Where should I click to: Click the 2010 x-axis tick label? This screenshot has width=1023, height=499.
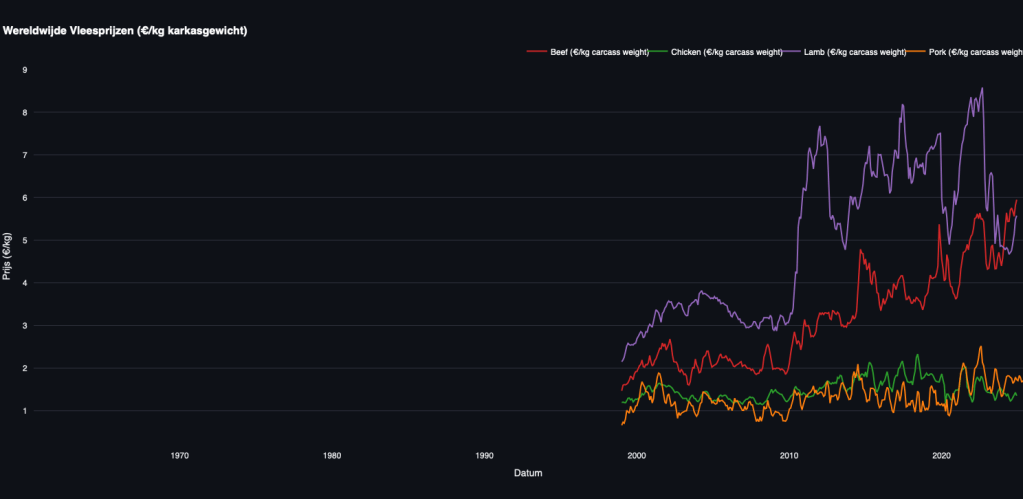pos(789,455)
